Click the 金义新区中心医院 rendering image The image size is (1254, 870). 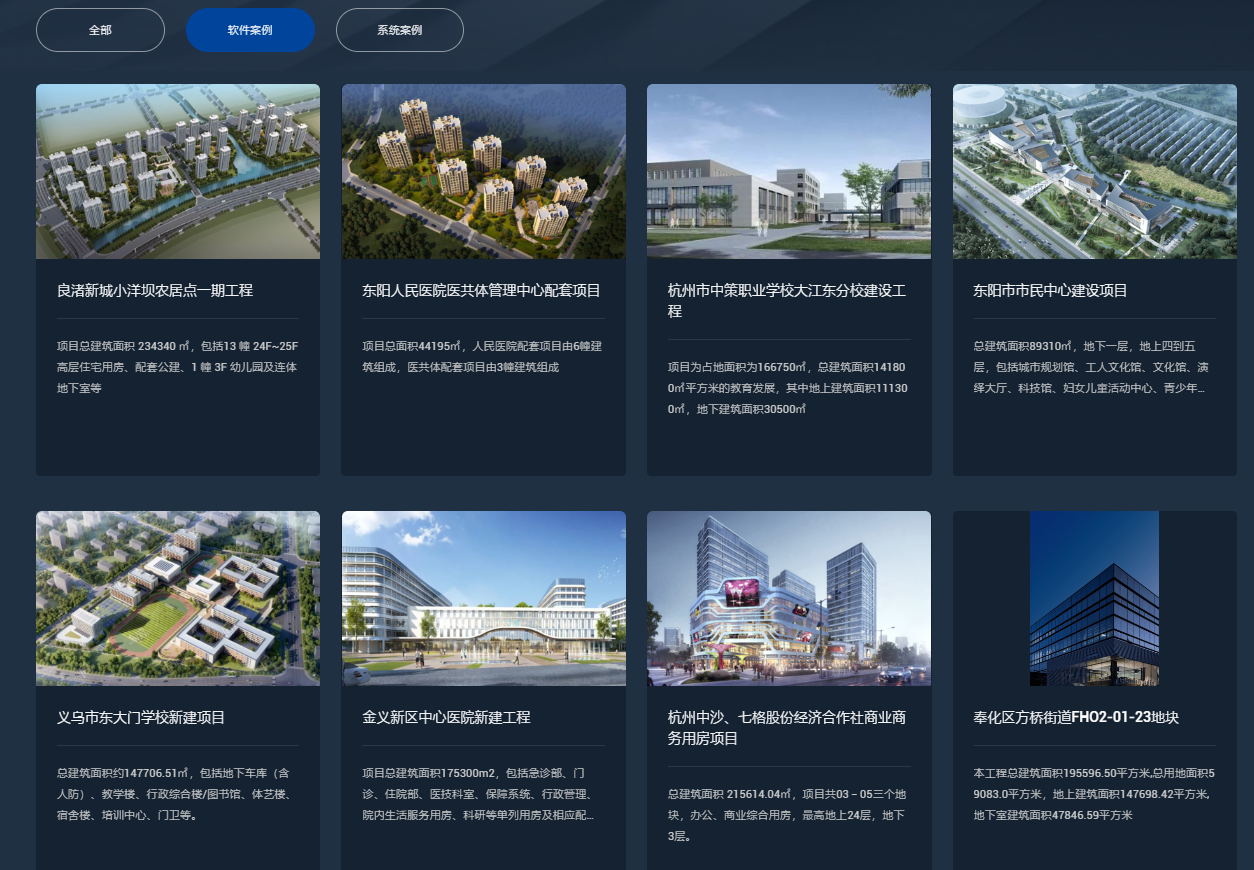pyautogui.click(x=483, y=598)
